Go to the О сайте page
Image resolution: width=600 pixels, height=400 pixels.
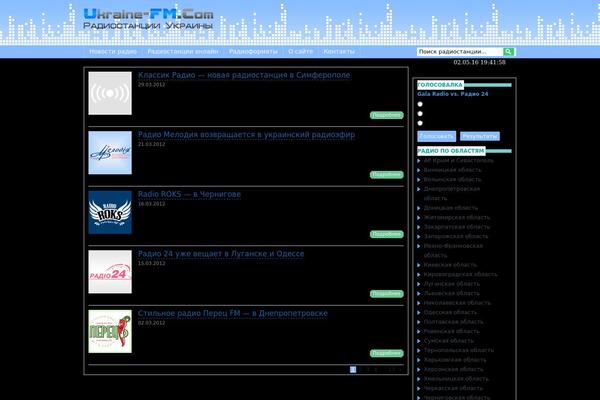coord(300,51)
